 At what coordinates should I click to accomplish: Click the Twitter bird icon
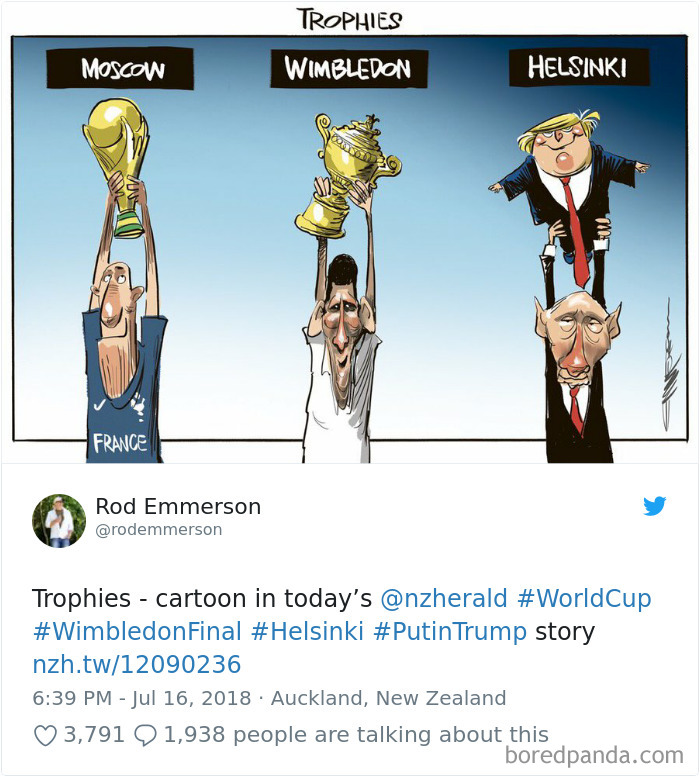pyautogui.click(x=654, y=506)
